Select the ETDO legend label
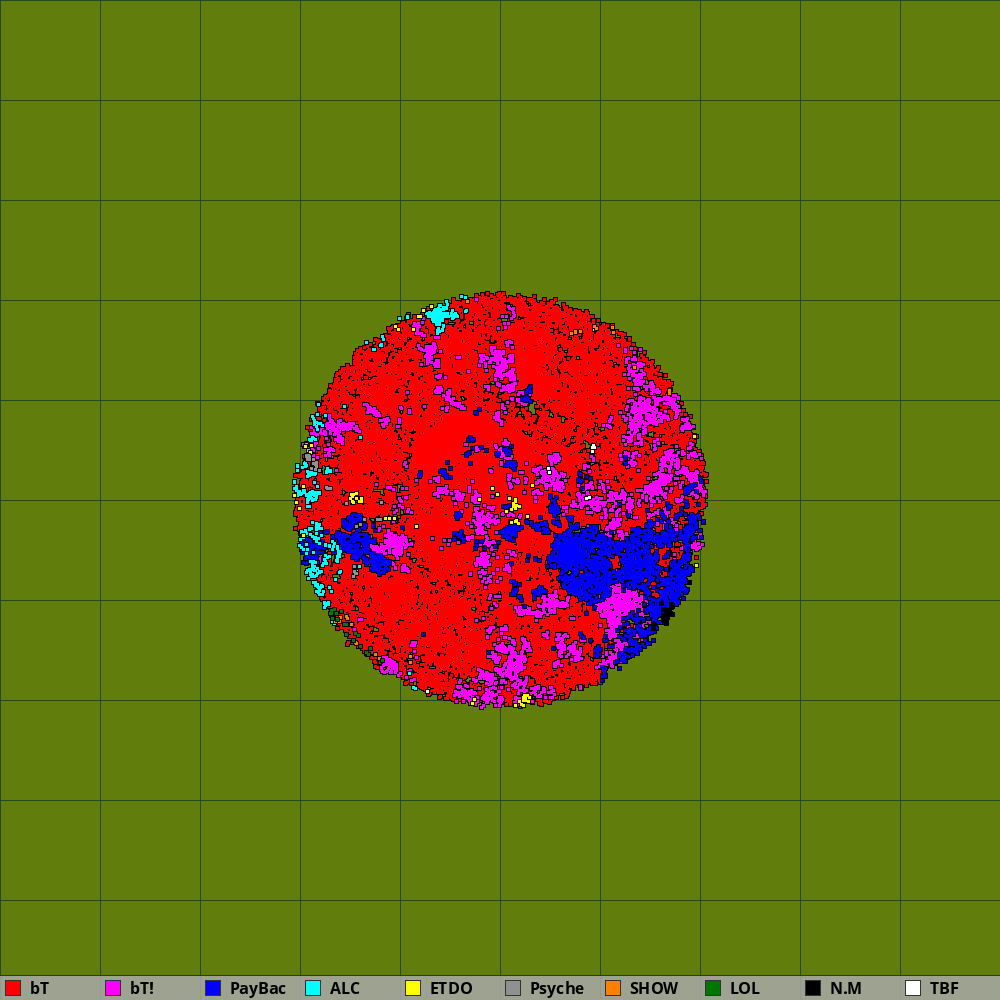Image resolution: width=1000 pixels, height=1000 pixels. point(451,988)
